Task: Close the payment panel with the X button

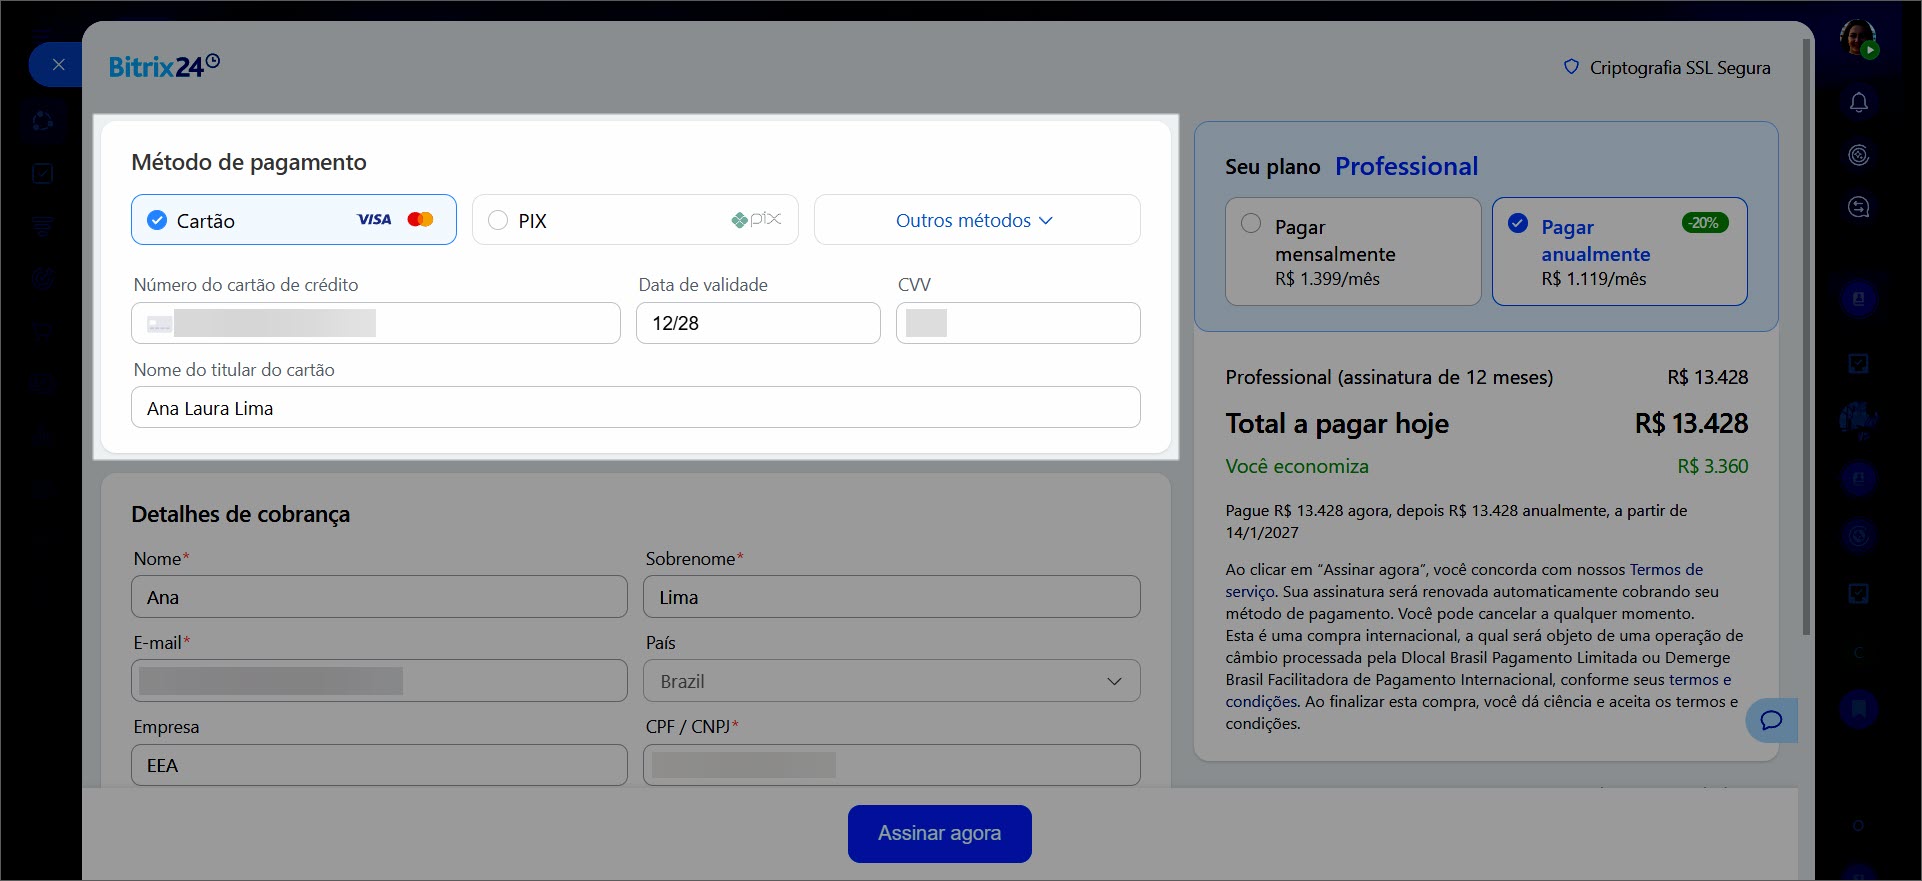Action: pos(58,65)
